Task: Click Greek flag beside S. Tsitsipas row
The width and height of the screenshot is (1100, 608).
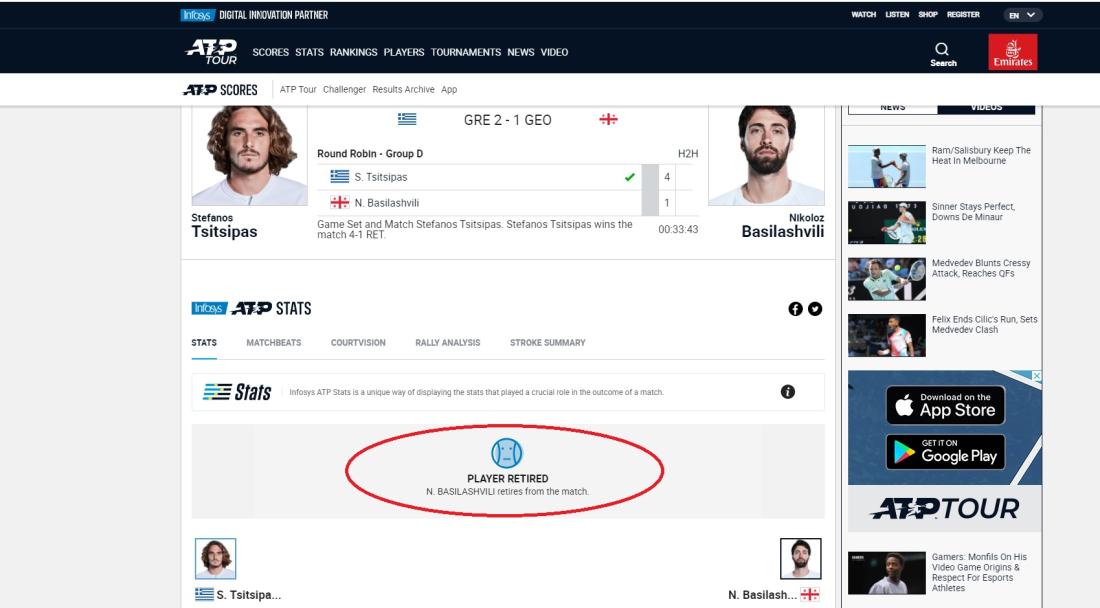Action: coord(340,177)
